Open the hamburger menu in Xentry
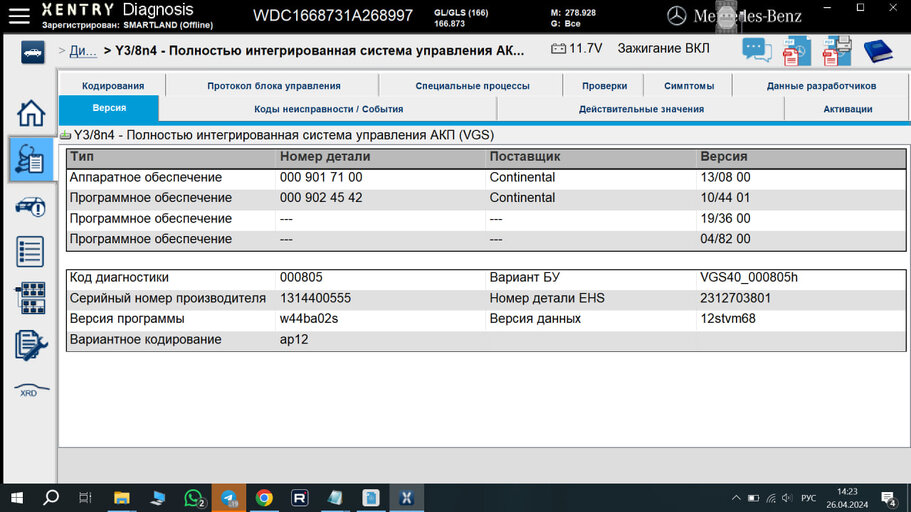 click(19, 16)
